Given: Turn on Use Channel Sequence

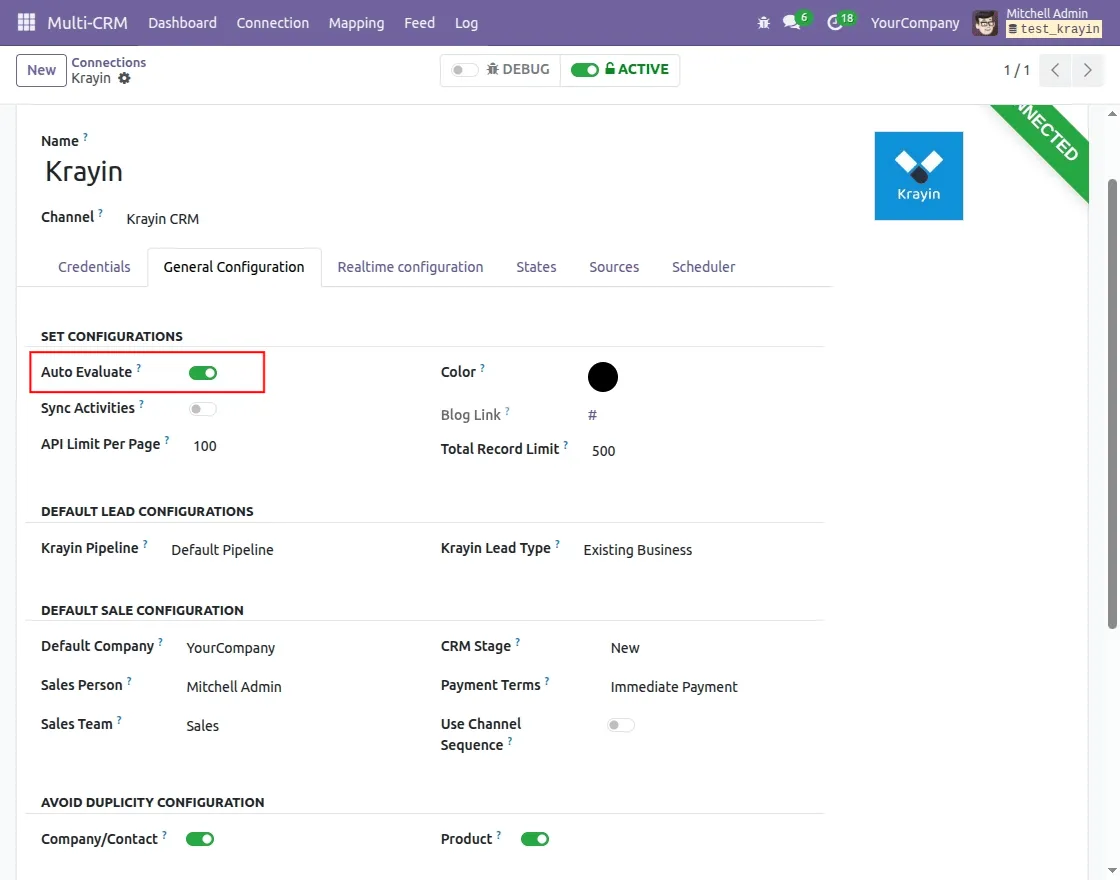Looking at the screenshot, I should point(620,724).
